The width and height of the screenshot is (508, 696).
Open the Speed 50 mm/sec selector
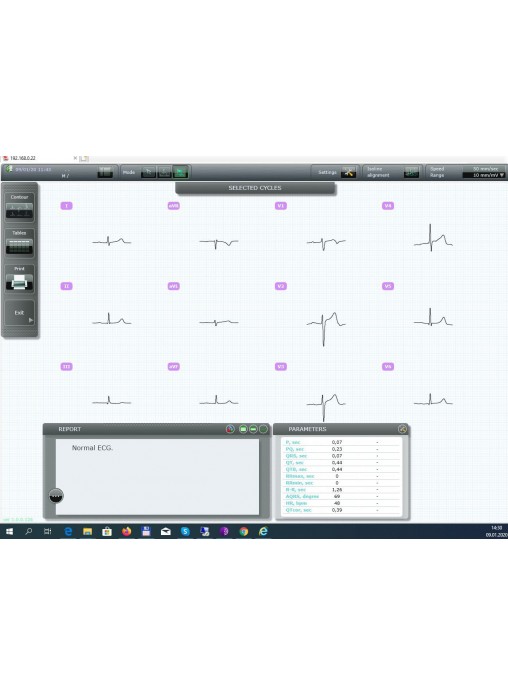pos(484,169)
